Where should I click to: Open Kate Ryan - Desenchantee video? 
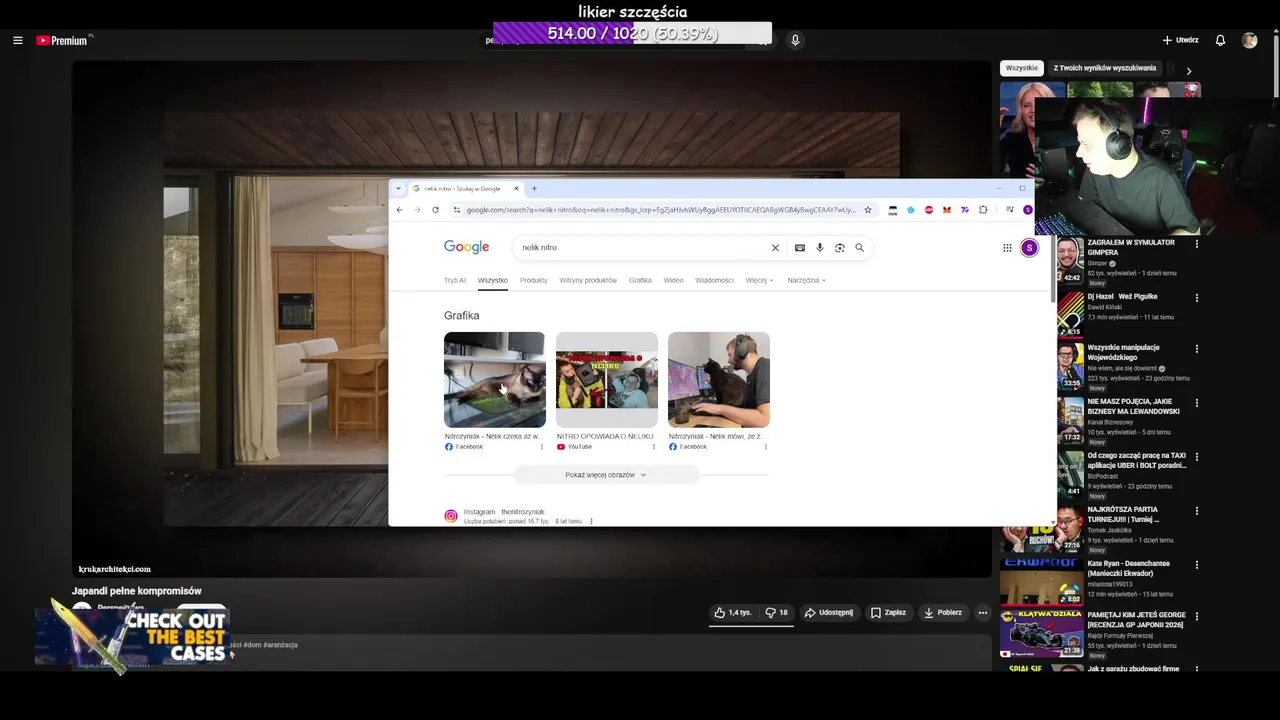point(1128,568)
